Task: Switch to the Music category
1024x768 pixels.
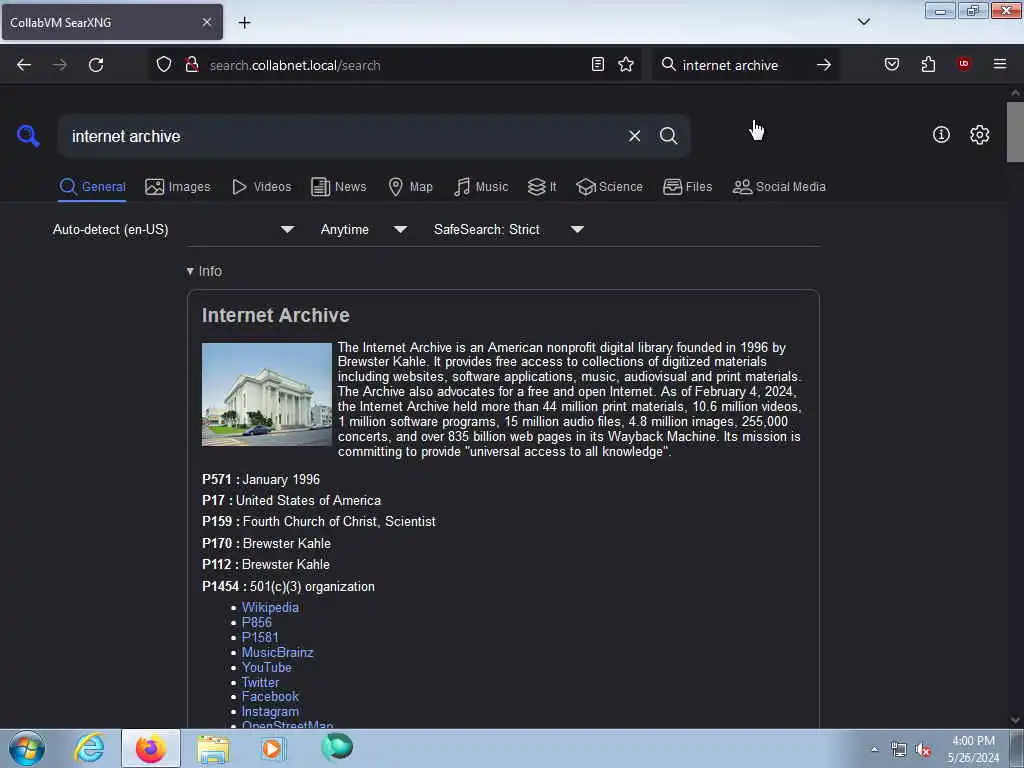Action: [481, 187]
